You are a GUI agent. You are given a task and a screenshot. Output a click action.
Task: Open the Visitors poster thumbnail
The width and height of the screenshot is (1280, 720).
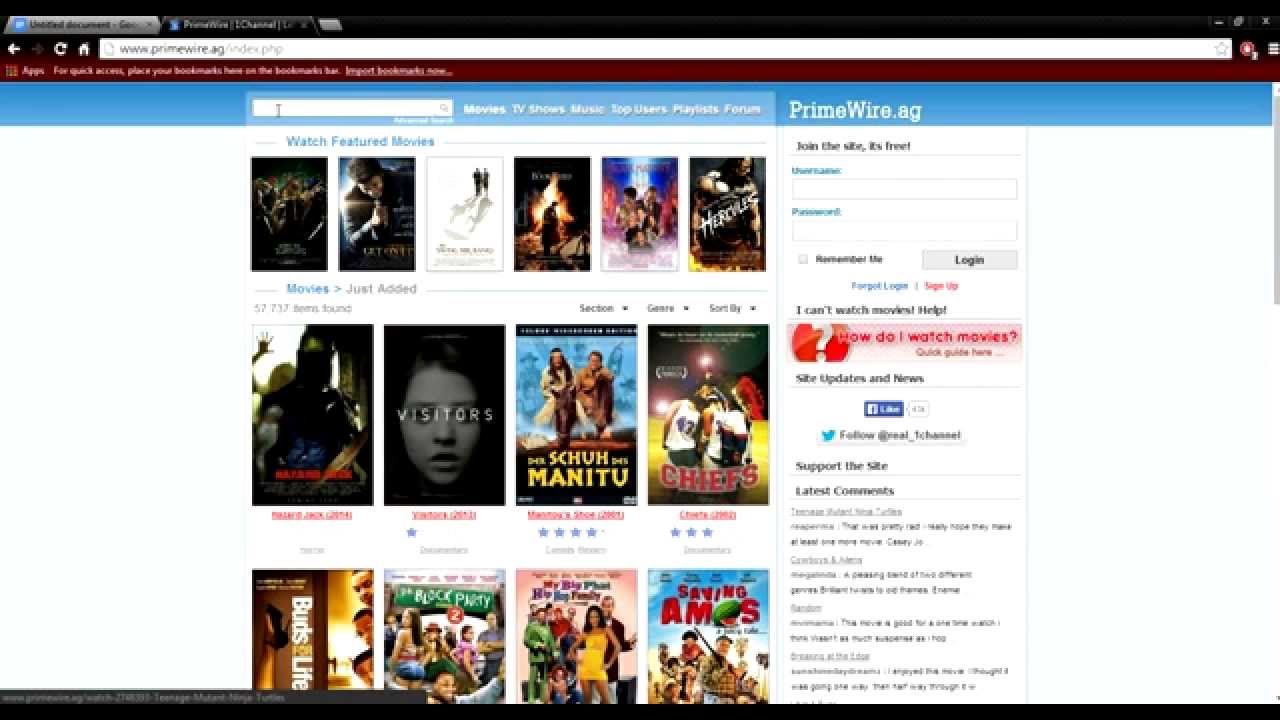[445, 415]
